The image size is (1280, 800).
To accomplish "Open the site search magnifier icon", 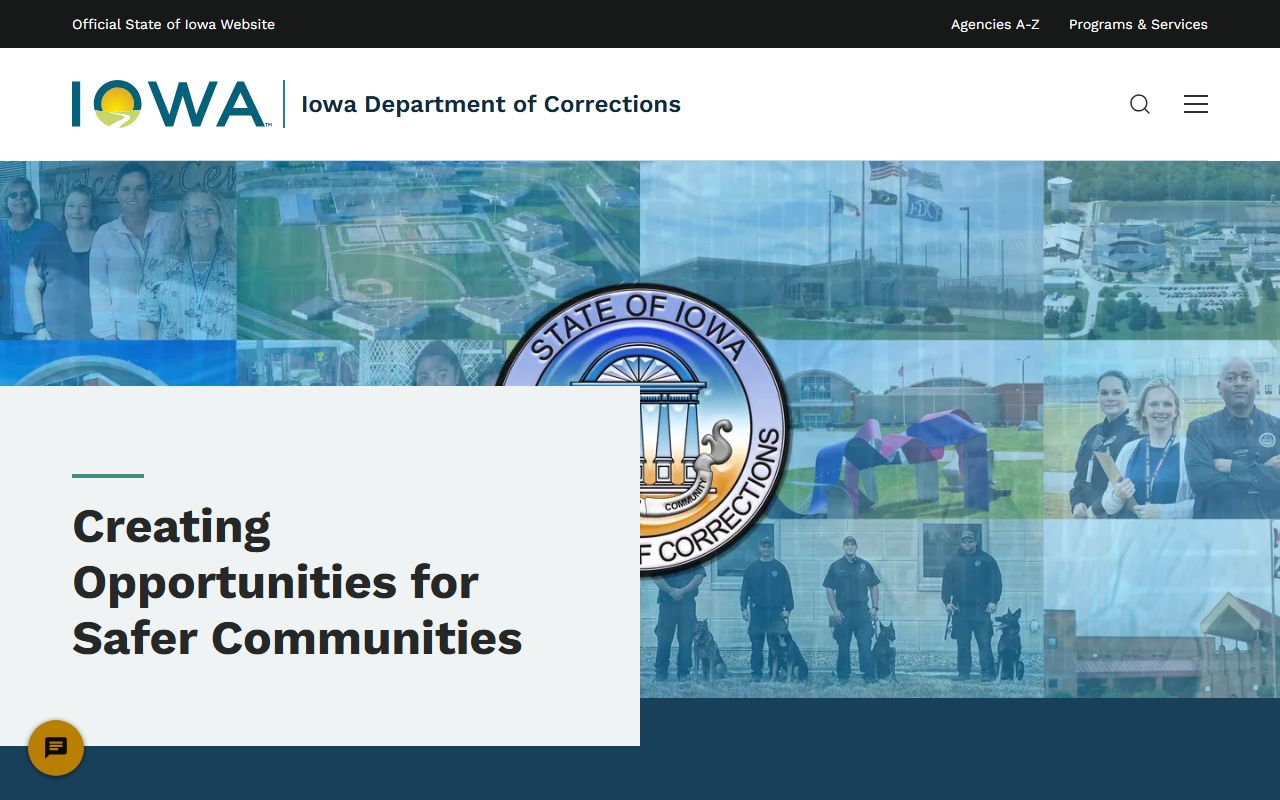I will (x=1140, y=104).
